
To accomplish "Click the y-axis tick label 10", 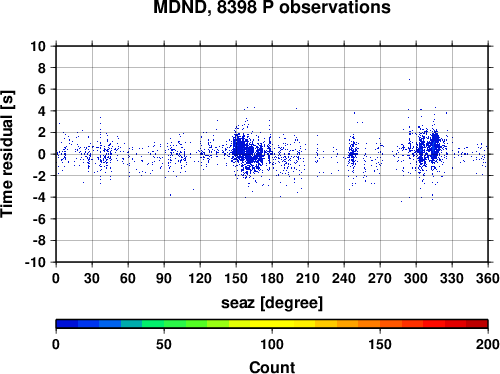I will pyautogui.click(x=38, y=46).
